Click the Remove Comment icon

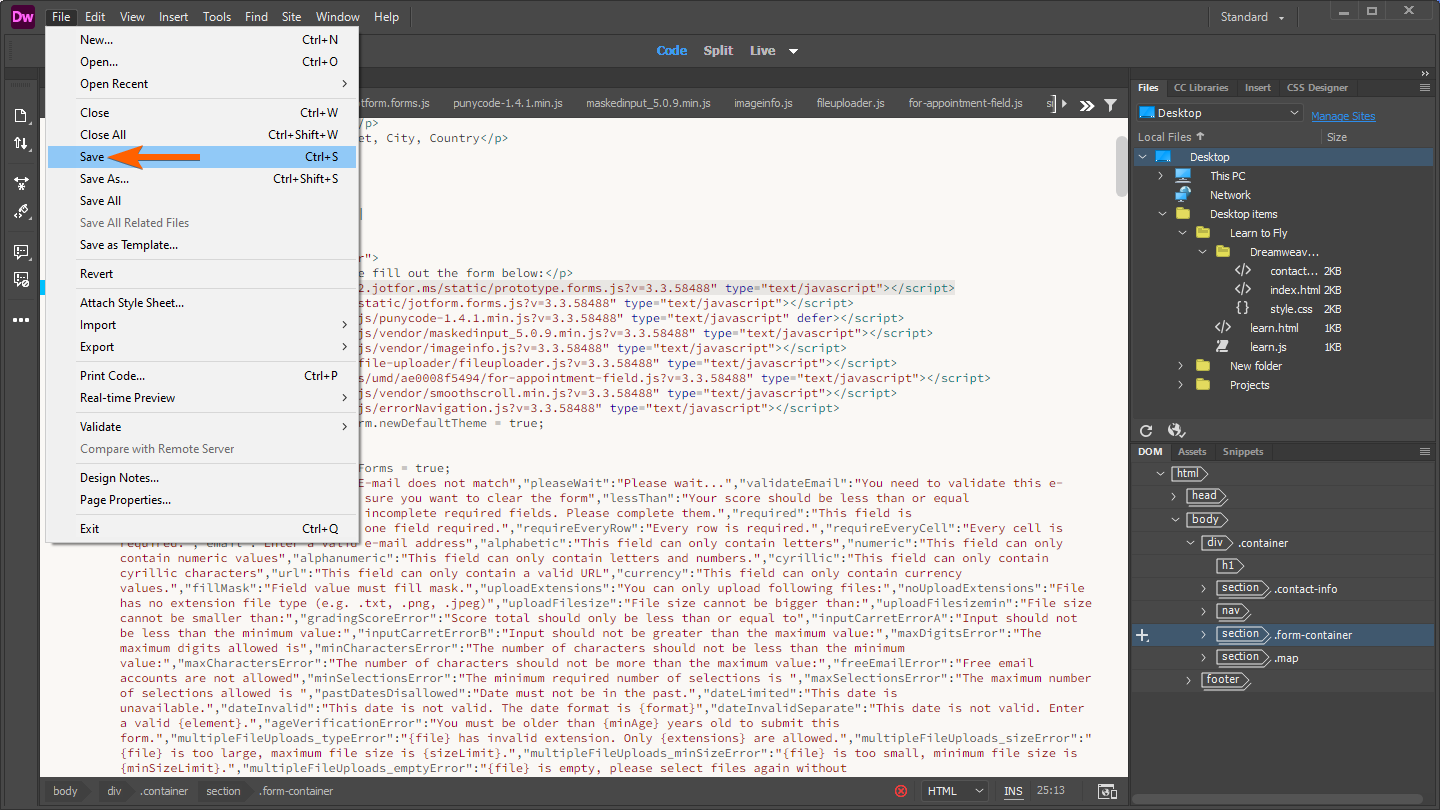pos(21,280)
